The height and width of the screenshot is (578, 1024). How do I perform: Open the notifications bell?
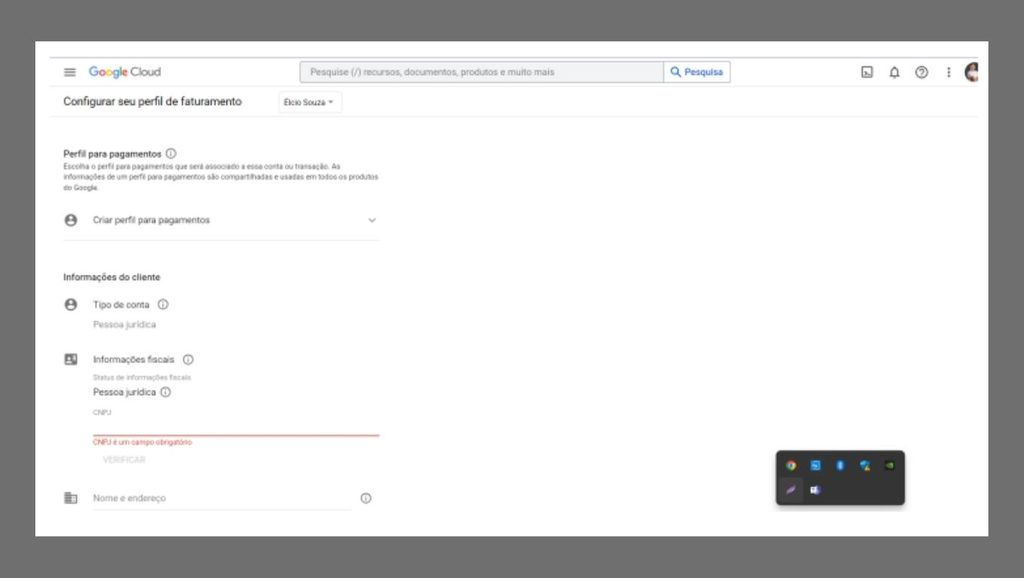coord(894,72)
